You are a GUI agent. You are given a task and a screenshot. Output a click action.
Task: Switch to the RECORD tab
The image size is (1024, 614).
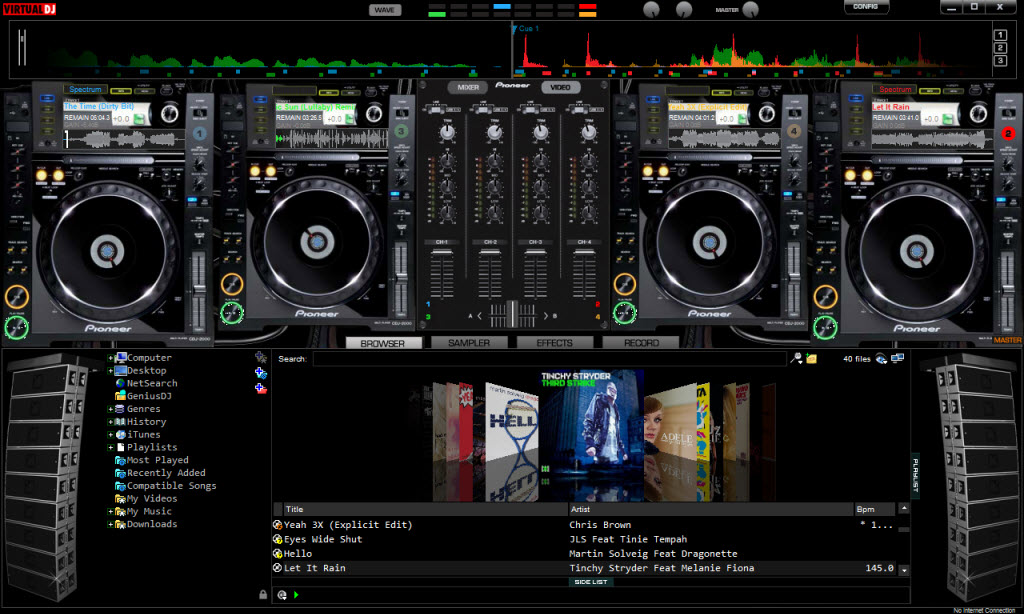pos(641,343)
